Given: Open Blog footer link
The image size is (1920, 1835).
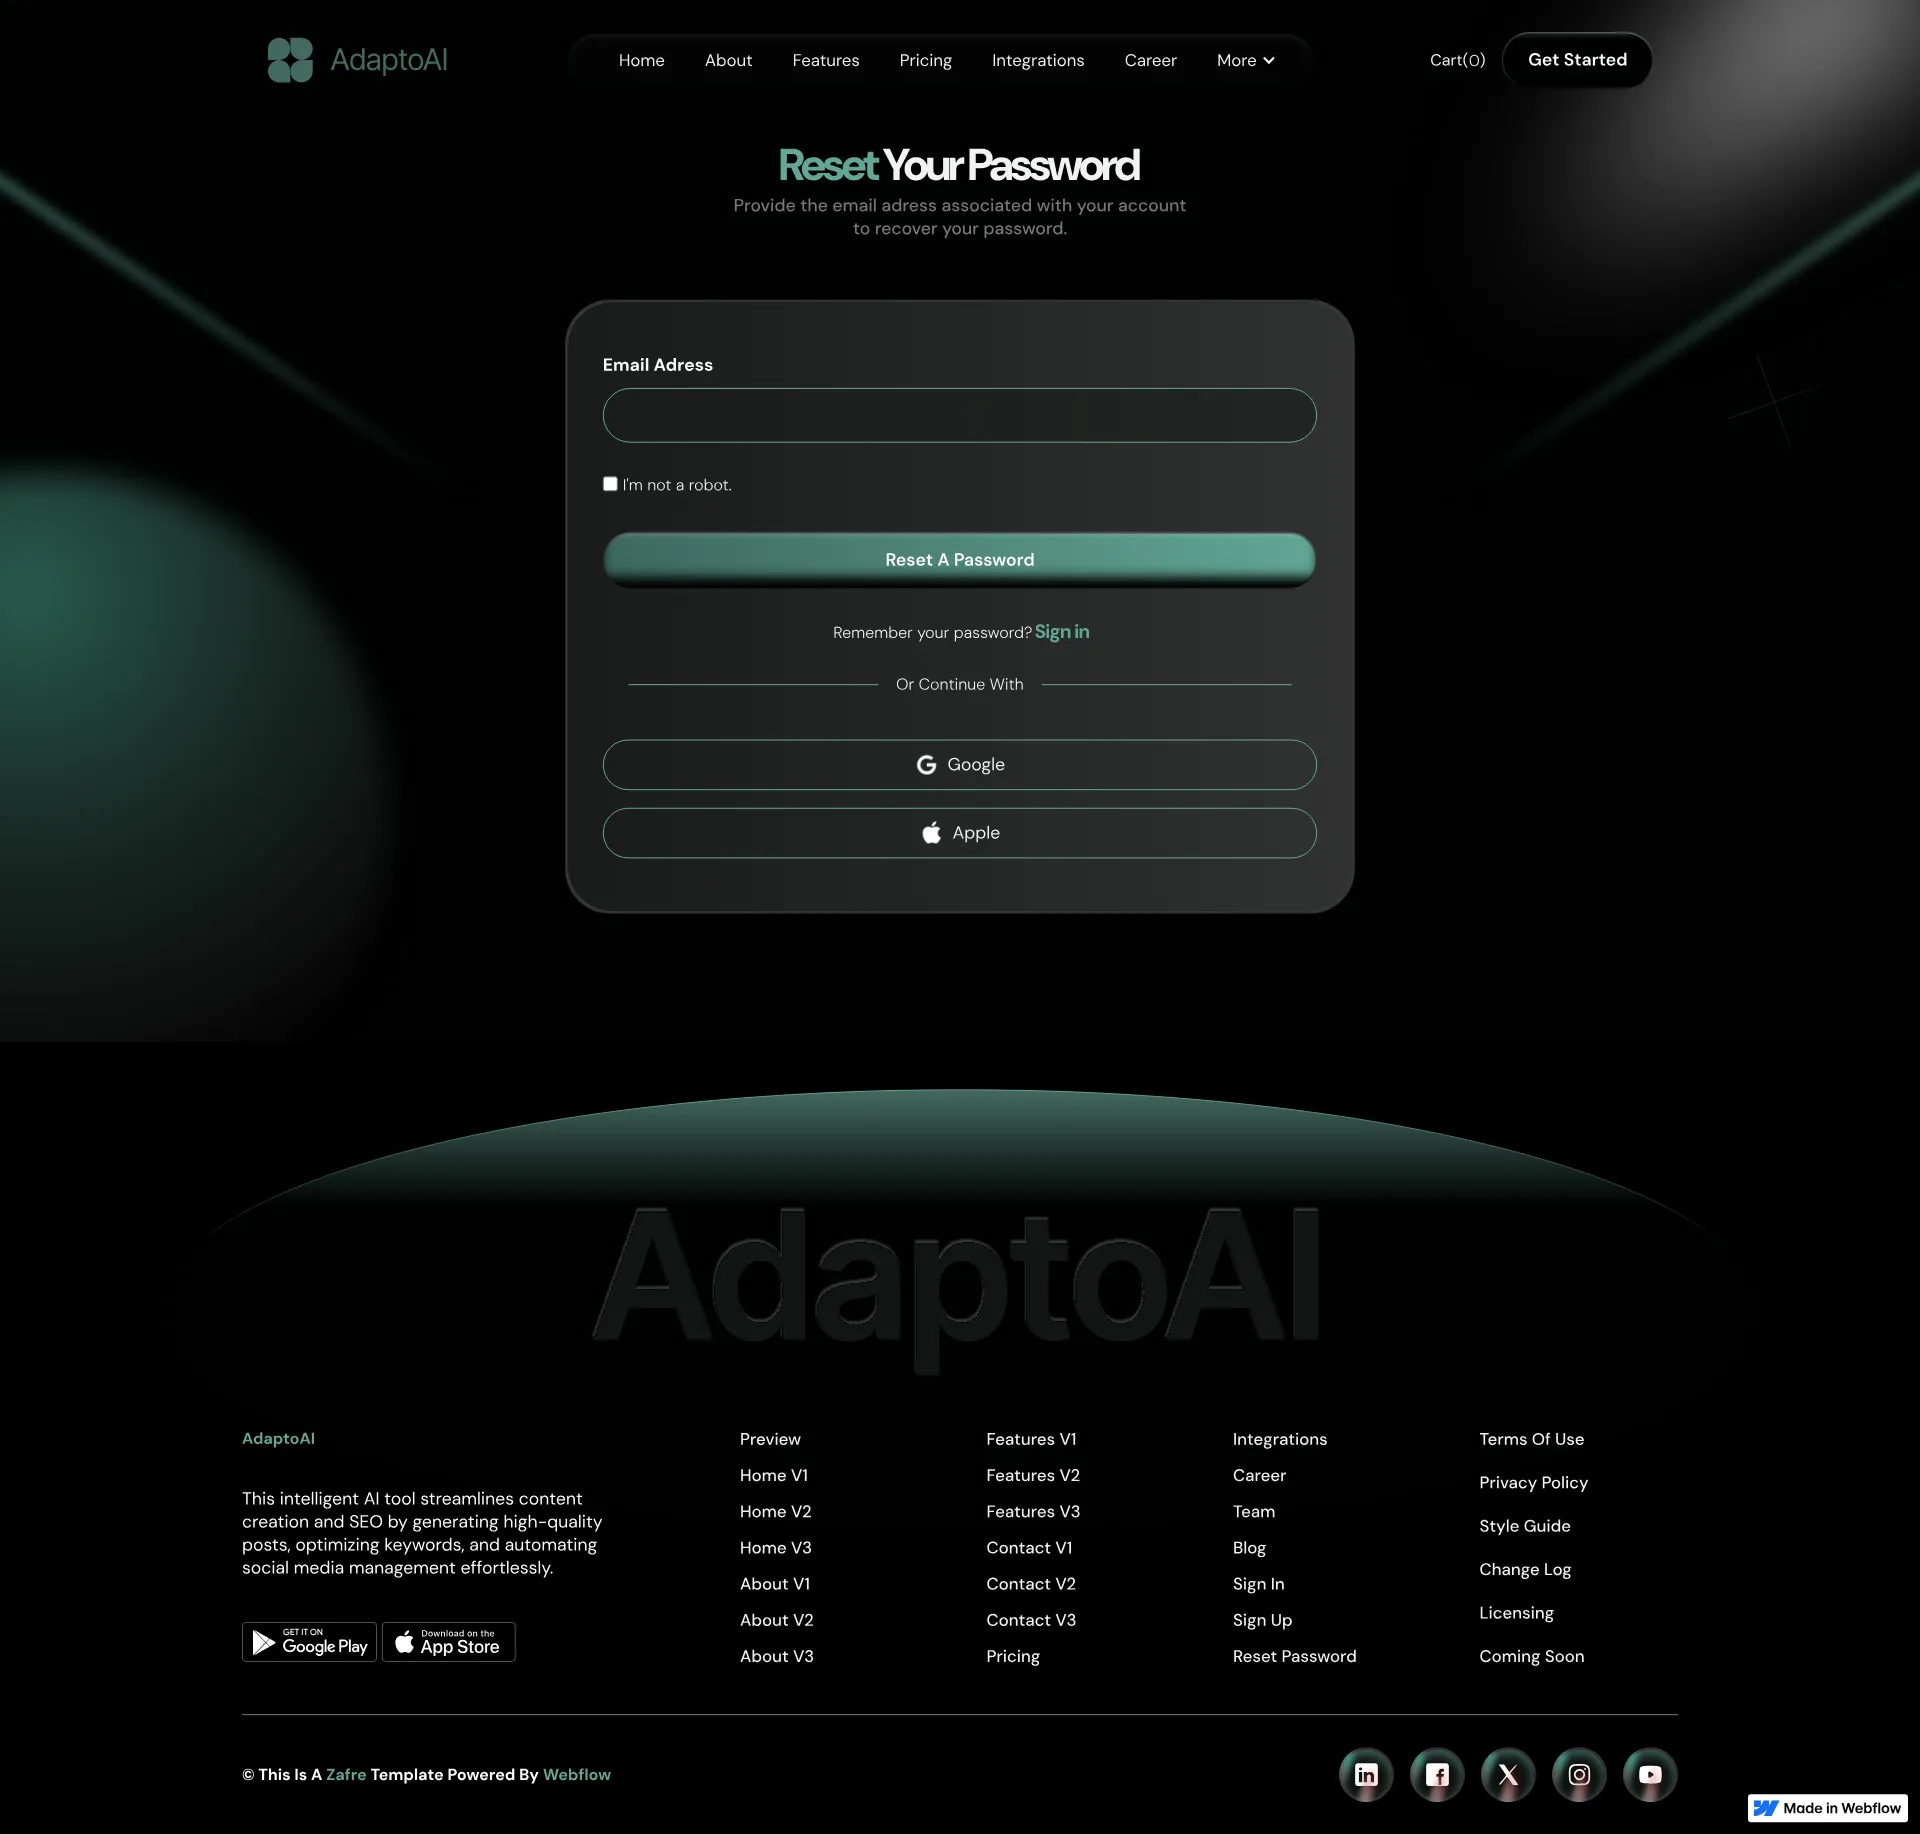Looking at the screenshot, I should pyautogui.click(x=1249, y=1547).
